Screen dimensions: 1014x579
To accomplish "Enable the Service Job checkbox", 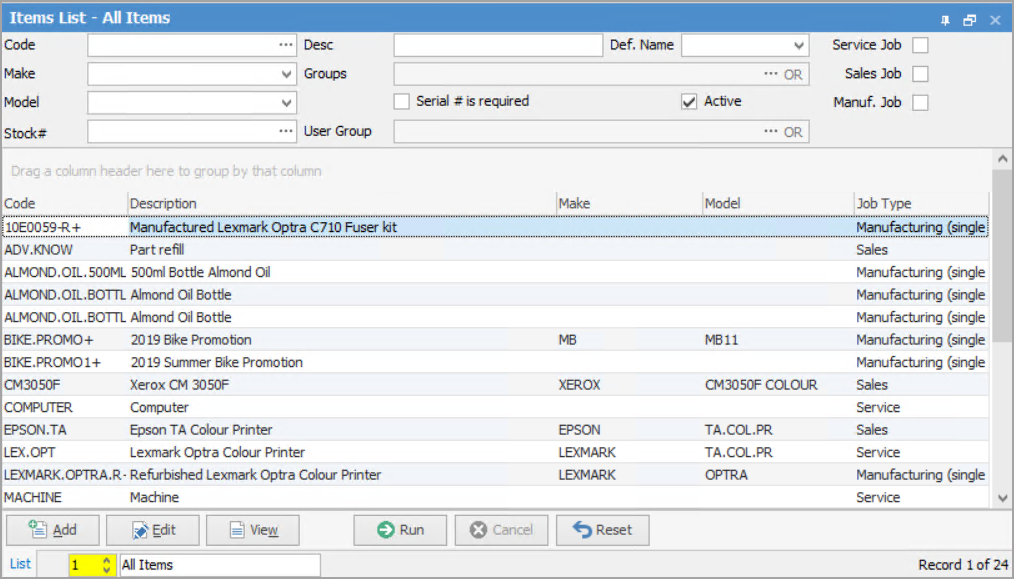I will pyautogui.click(x=920, y=45).
